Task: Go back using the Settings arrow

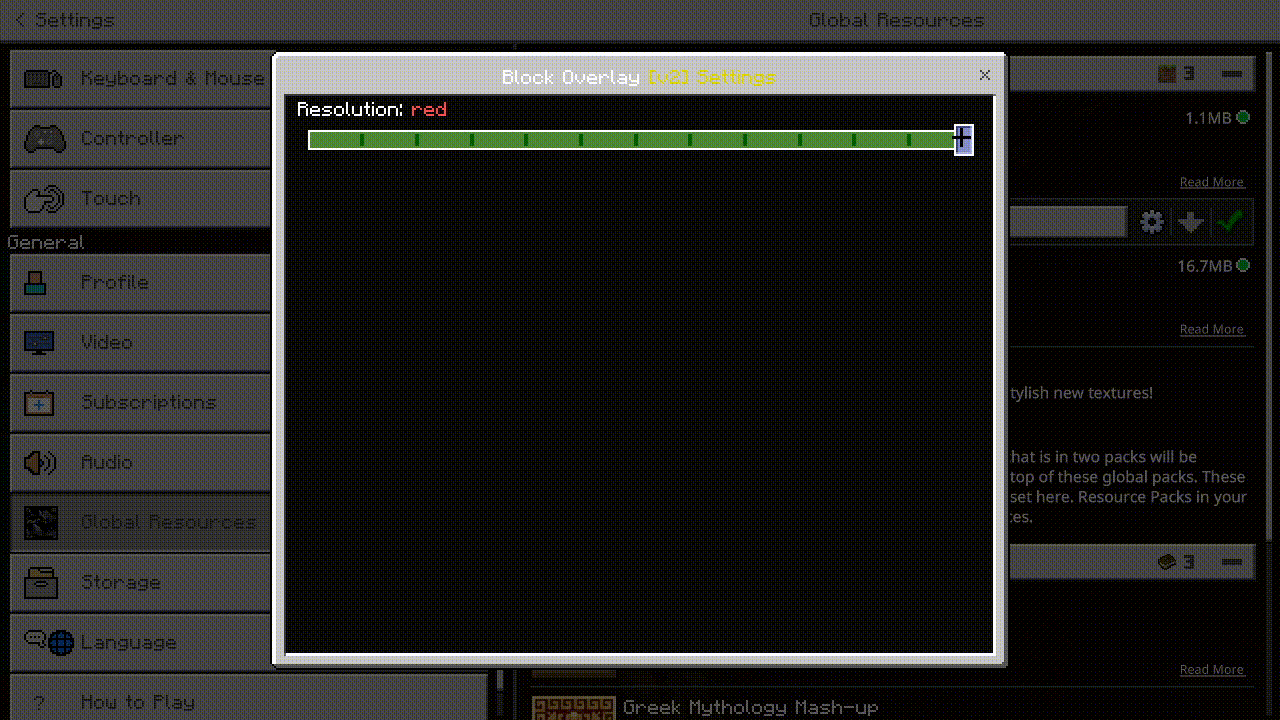Action: pos(21,20)
